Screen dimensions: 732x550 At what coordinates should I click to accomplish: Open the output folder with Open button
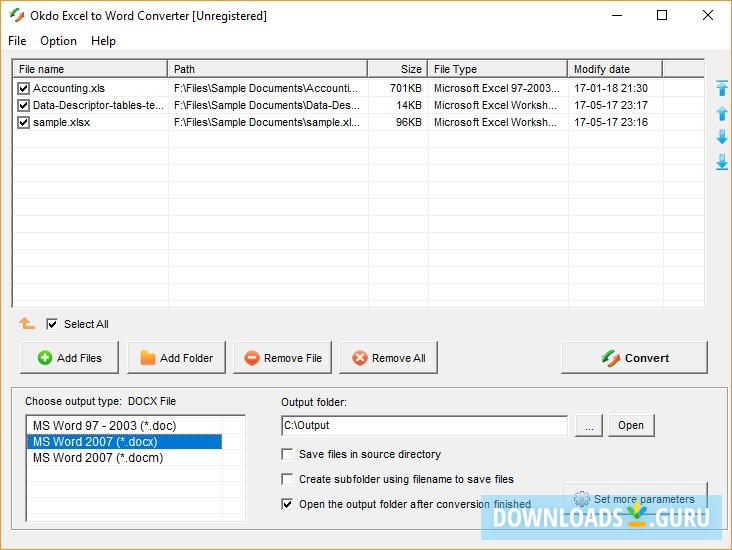pos(631,425)
